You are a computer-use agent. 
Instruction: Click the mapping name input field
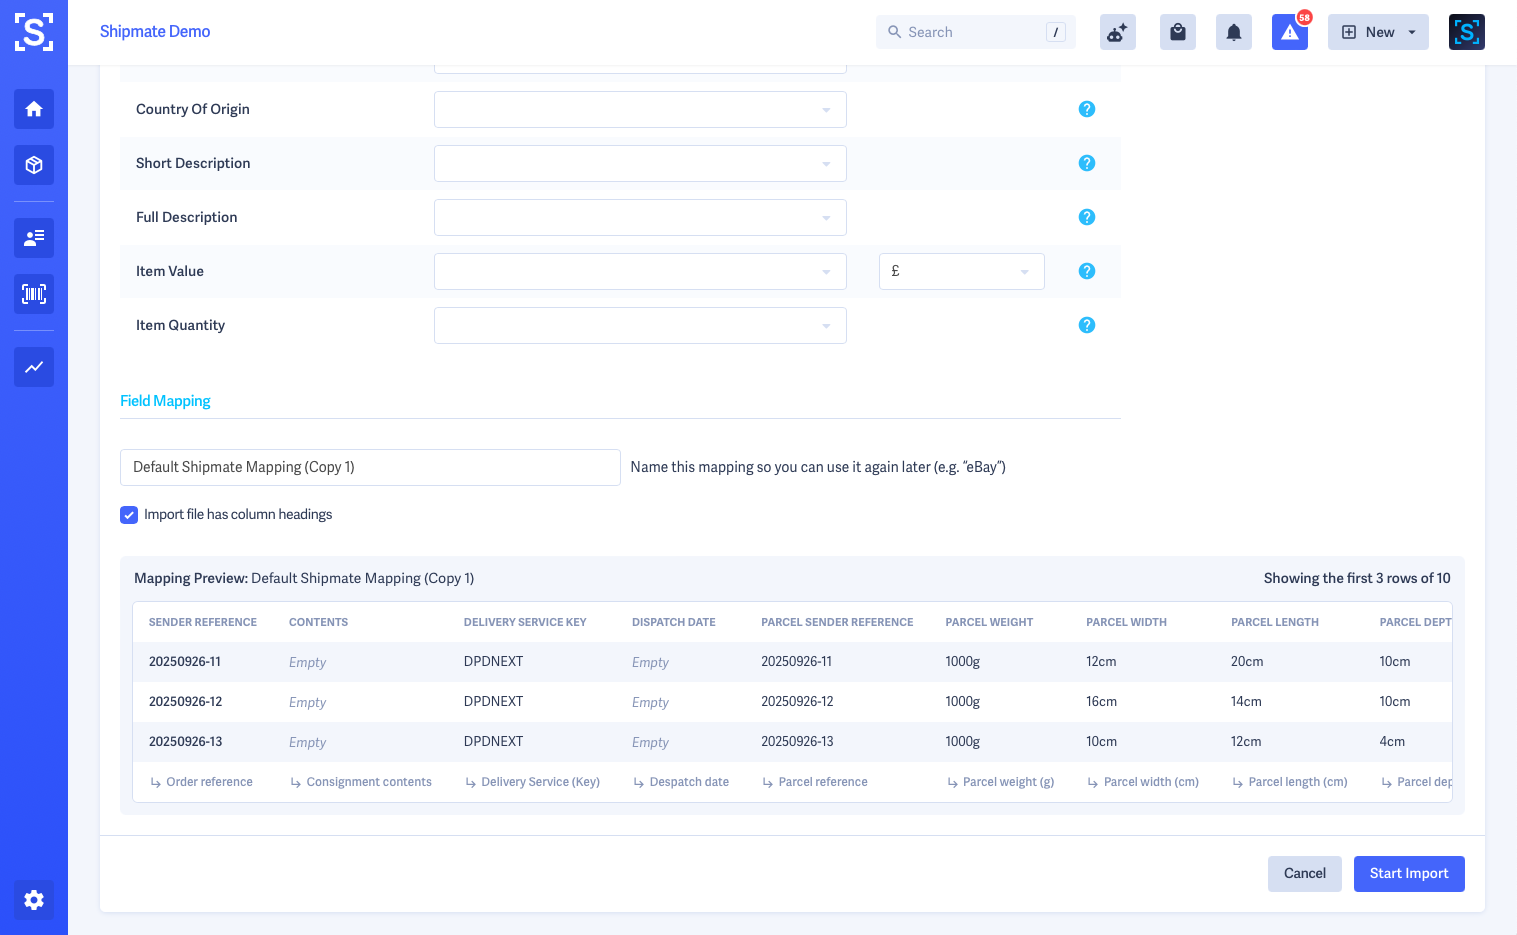(370, 467)
